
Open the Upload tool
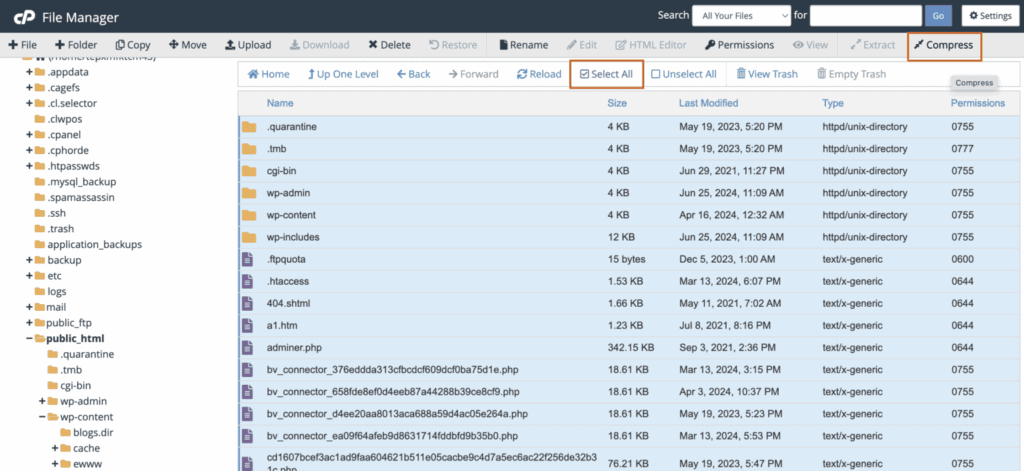(248, 45)
